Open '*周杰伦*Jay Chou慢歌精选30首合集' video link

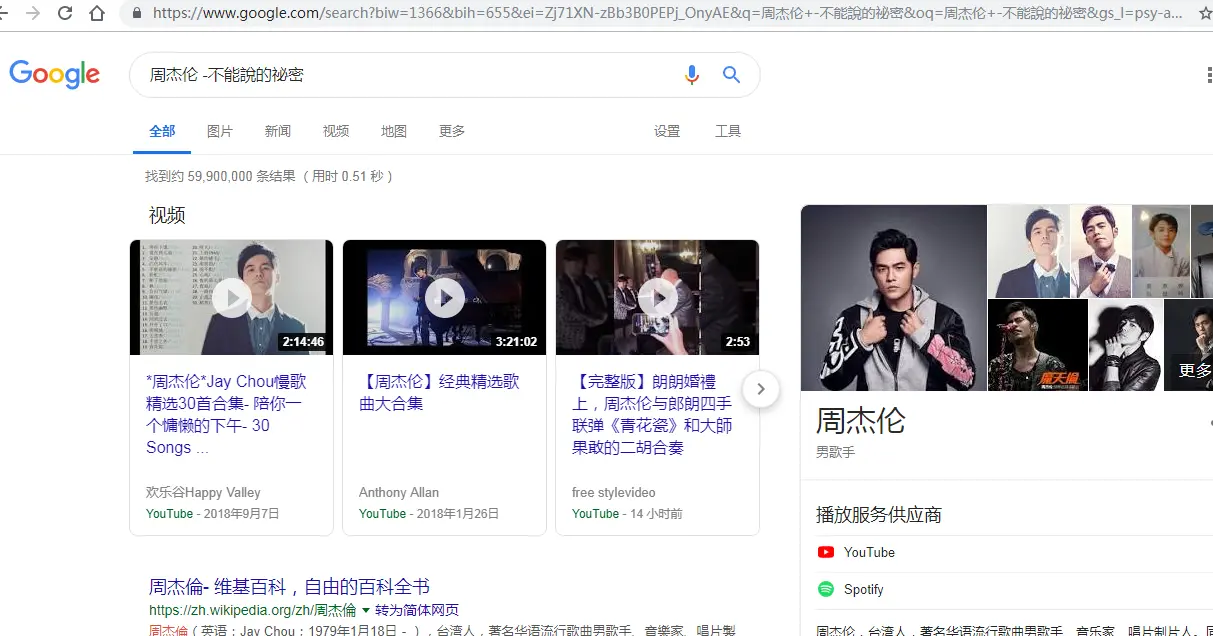point(227,415)
